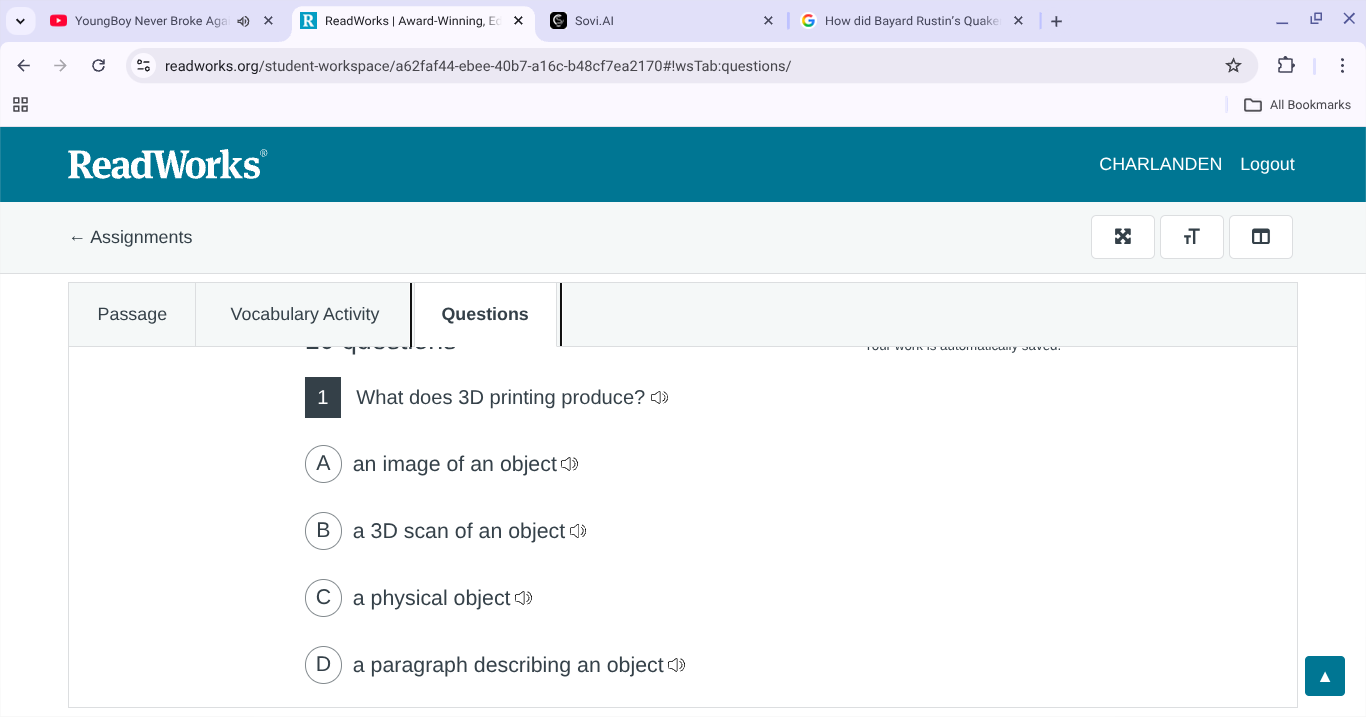This screenshot has width=1366, height=717.
Task: Open the Chrome tab search dropdown
Action: click(x=20, y=20)
